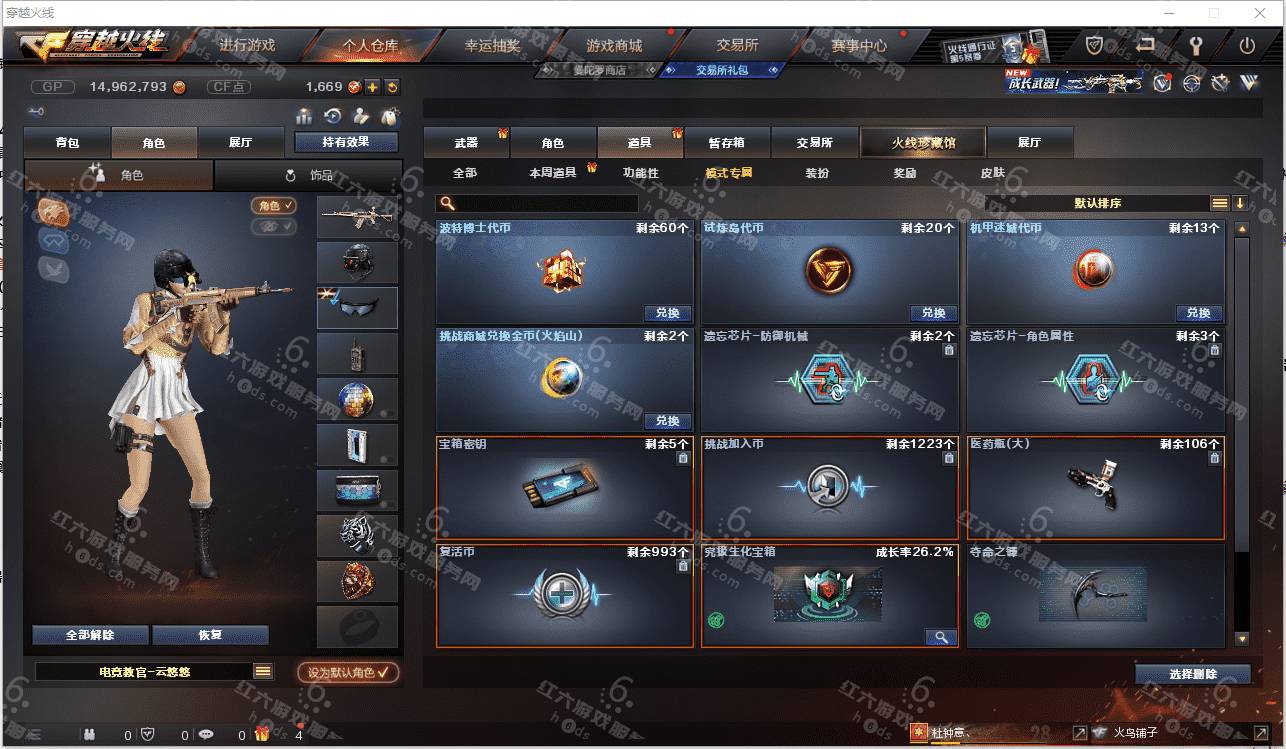The width and height of the screenshot is (1286, 749).
Task: Toggle 设为默认角色 checkbox
Action: tap(348, 672)
